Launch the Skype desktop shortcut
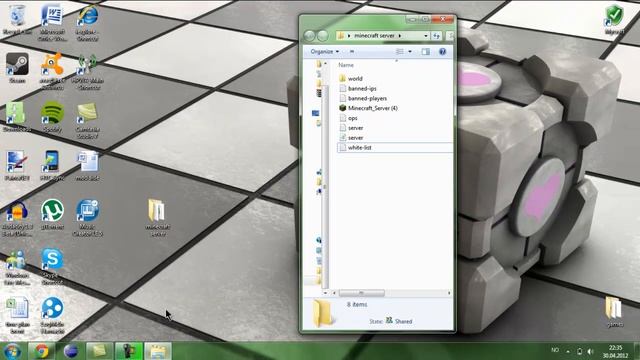Viewport: 640px width, 360px height. point(52,266)
